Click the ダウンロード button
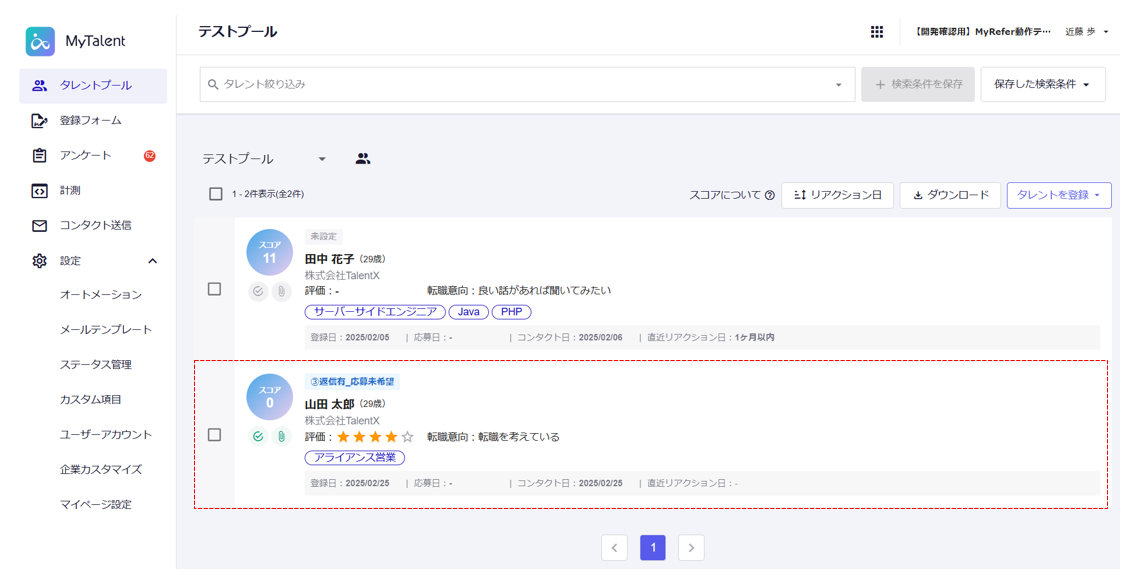 tap(950, 195)
